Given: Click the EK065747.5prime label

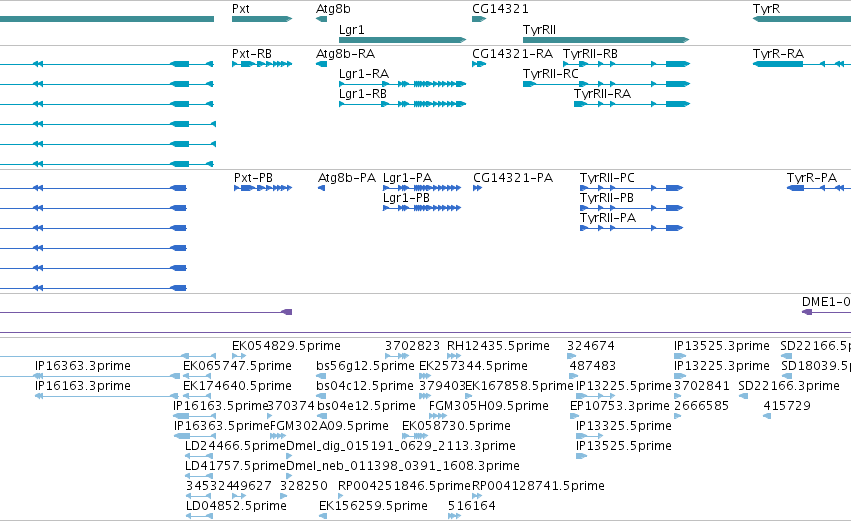Looking at the screenshot, I should (237, 366).
